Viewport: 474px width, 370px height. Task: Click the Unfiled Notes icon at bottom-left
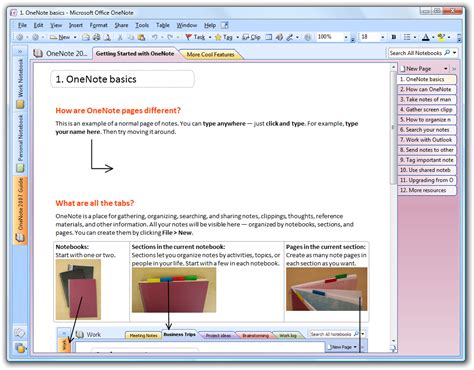pyautogui.click(x=20, y=333)
